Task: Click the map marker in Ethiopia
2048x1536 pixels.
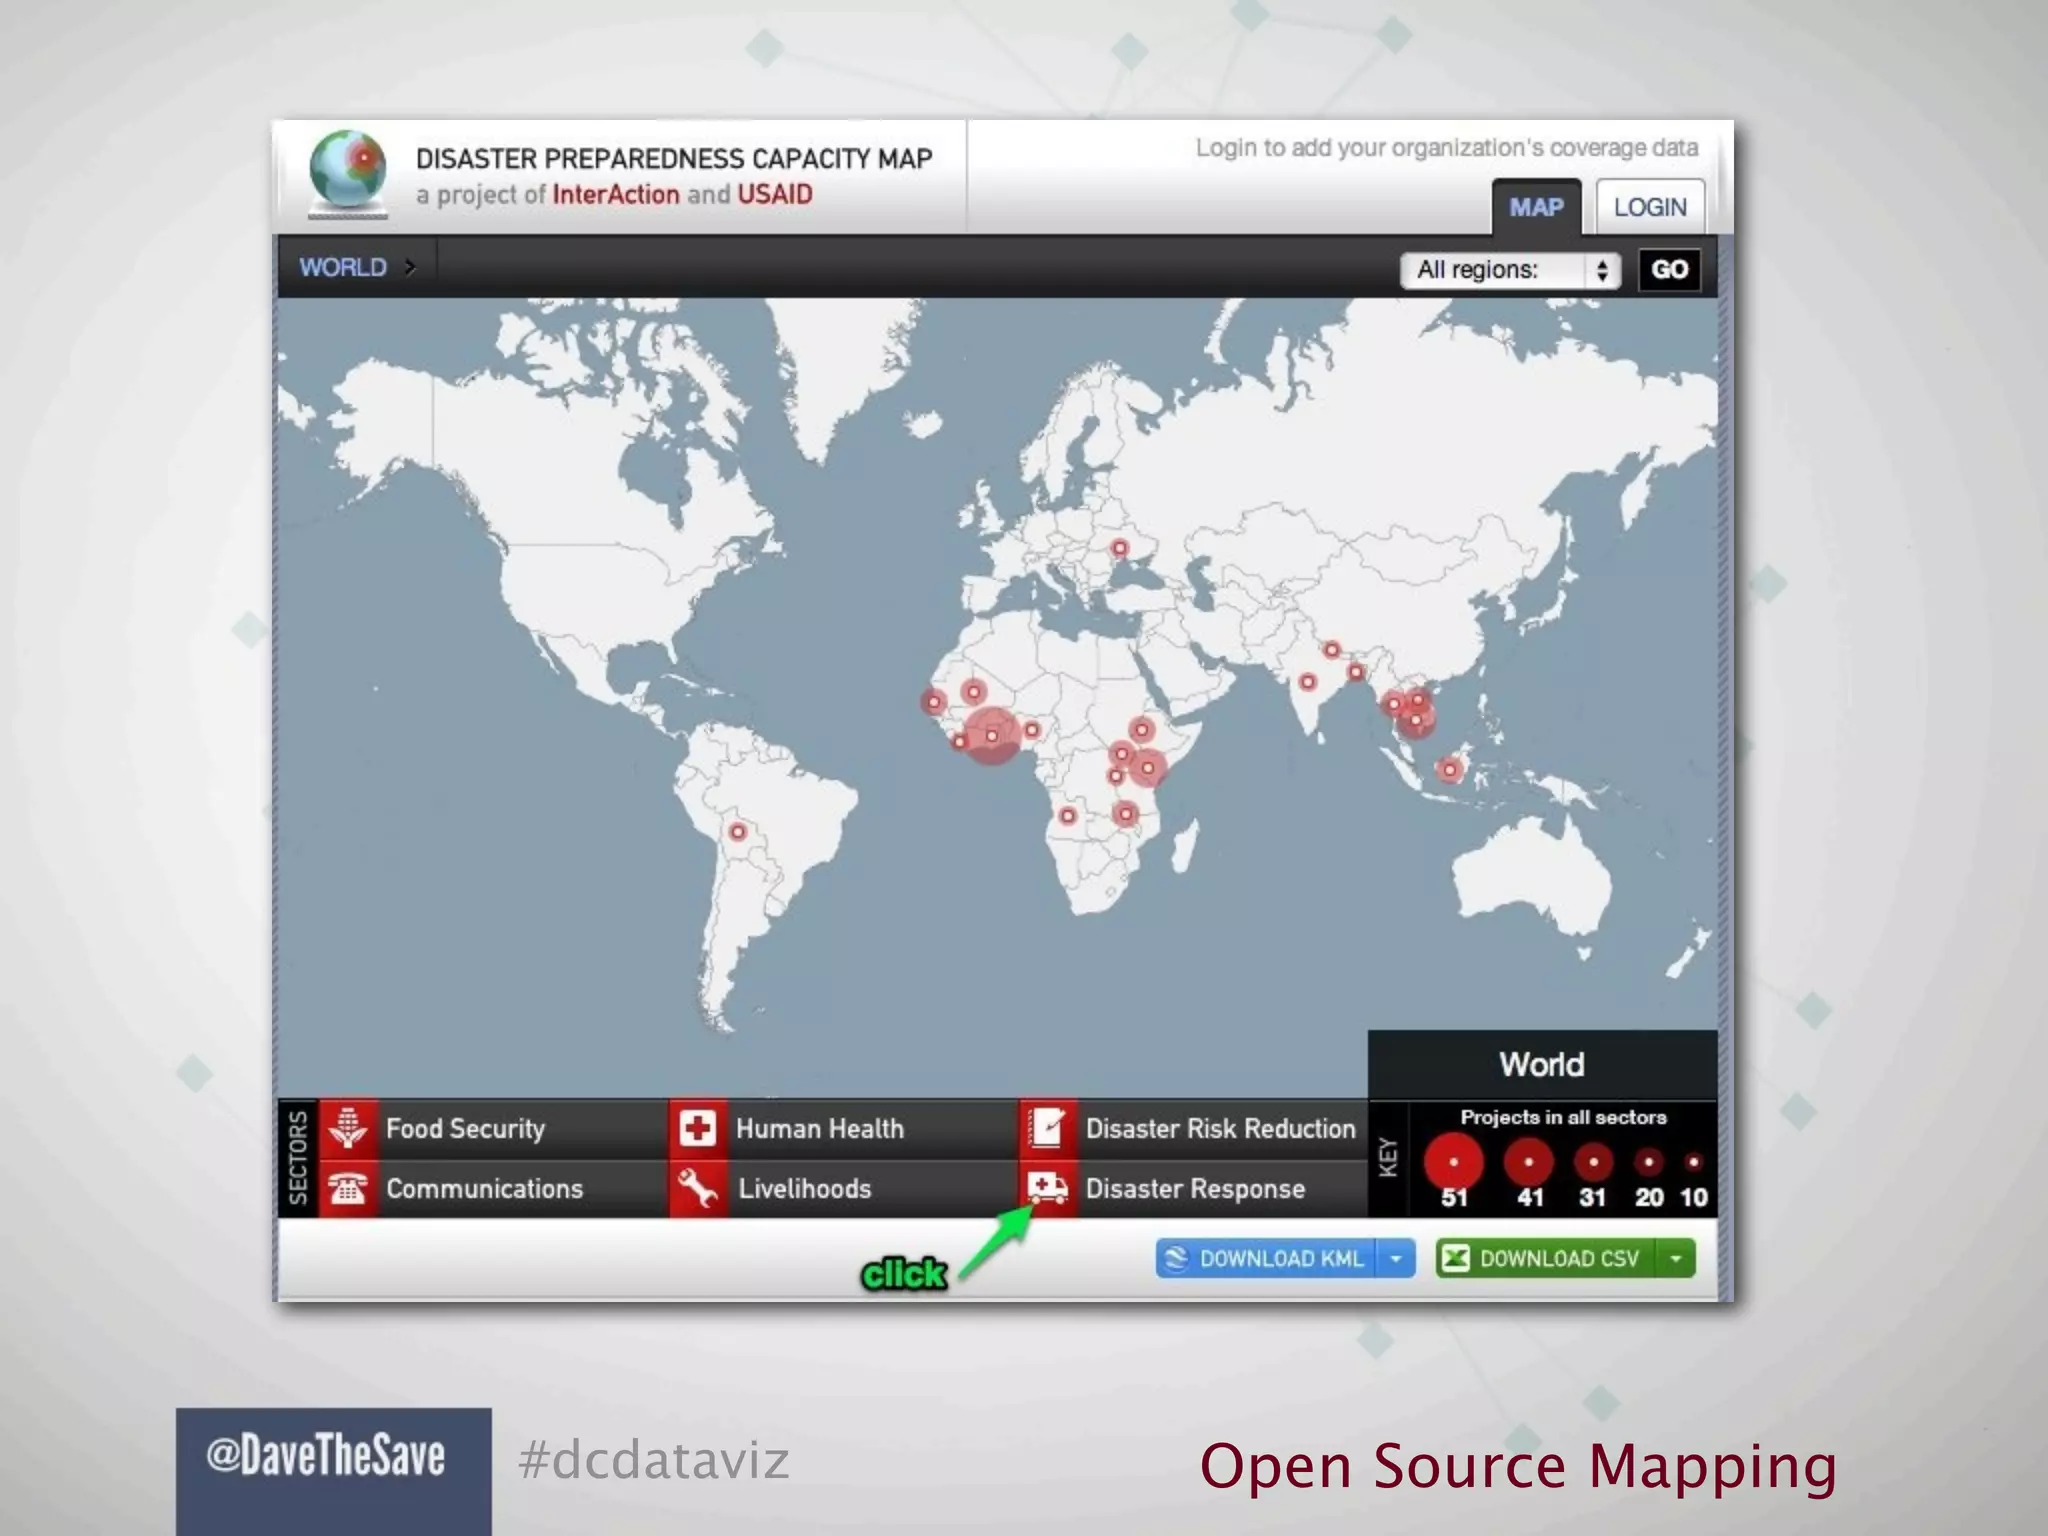Action: [x=1141, y=729]
